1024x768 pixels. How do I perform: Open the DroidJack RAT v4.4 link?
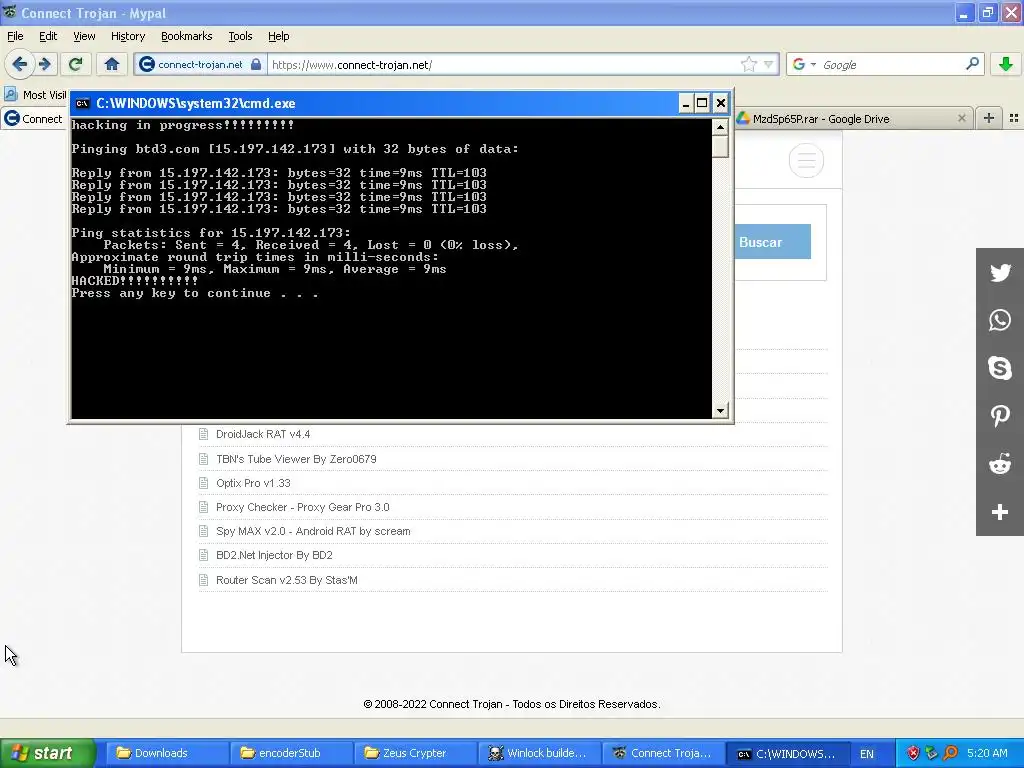(263, 434)
